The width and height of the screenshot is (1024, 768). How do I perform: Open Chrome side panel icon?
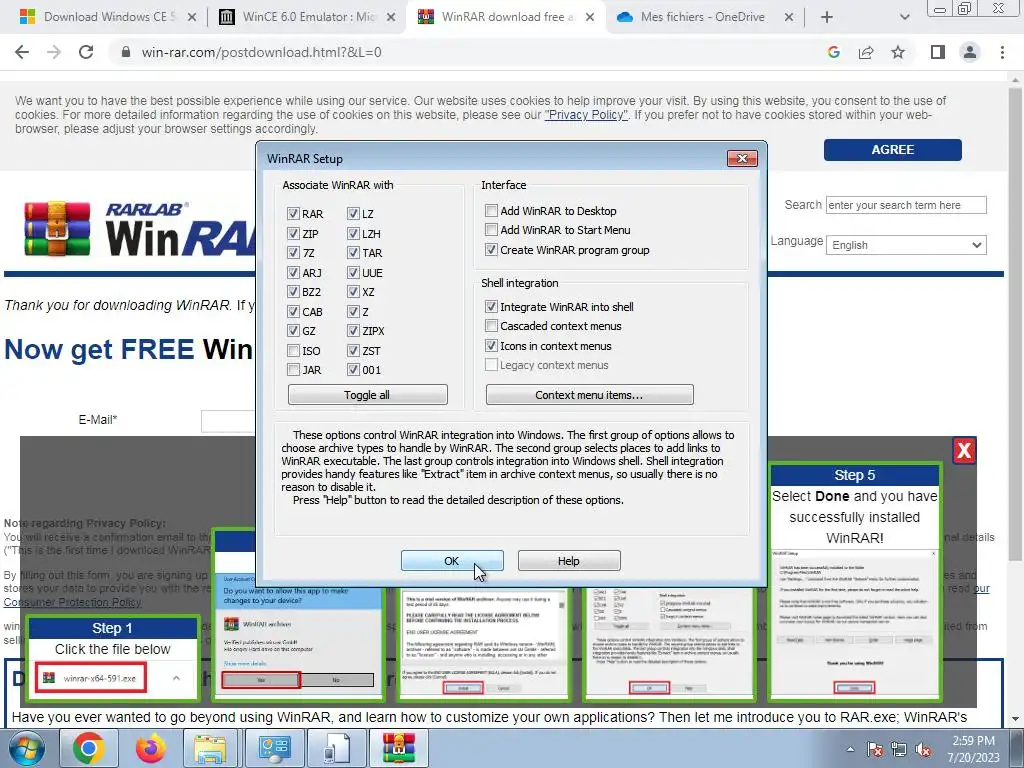click(x=938, y=52)
